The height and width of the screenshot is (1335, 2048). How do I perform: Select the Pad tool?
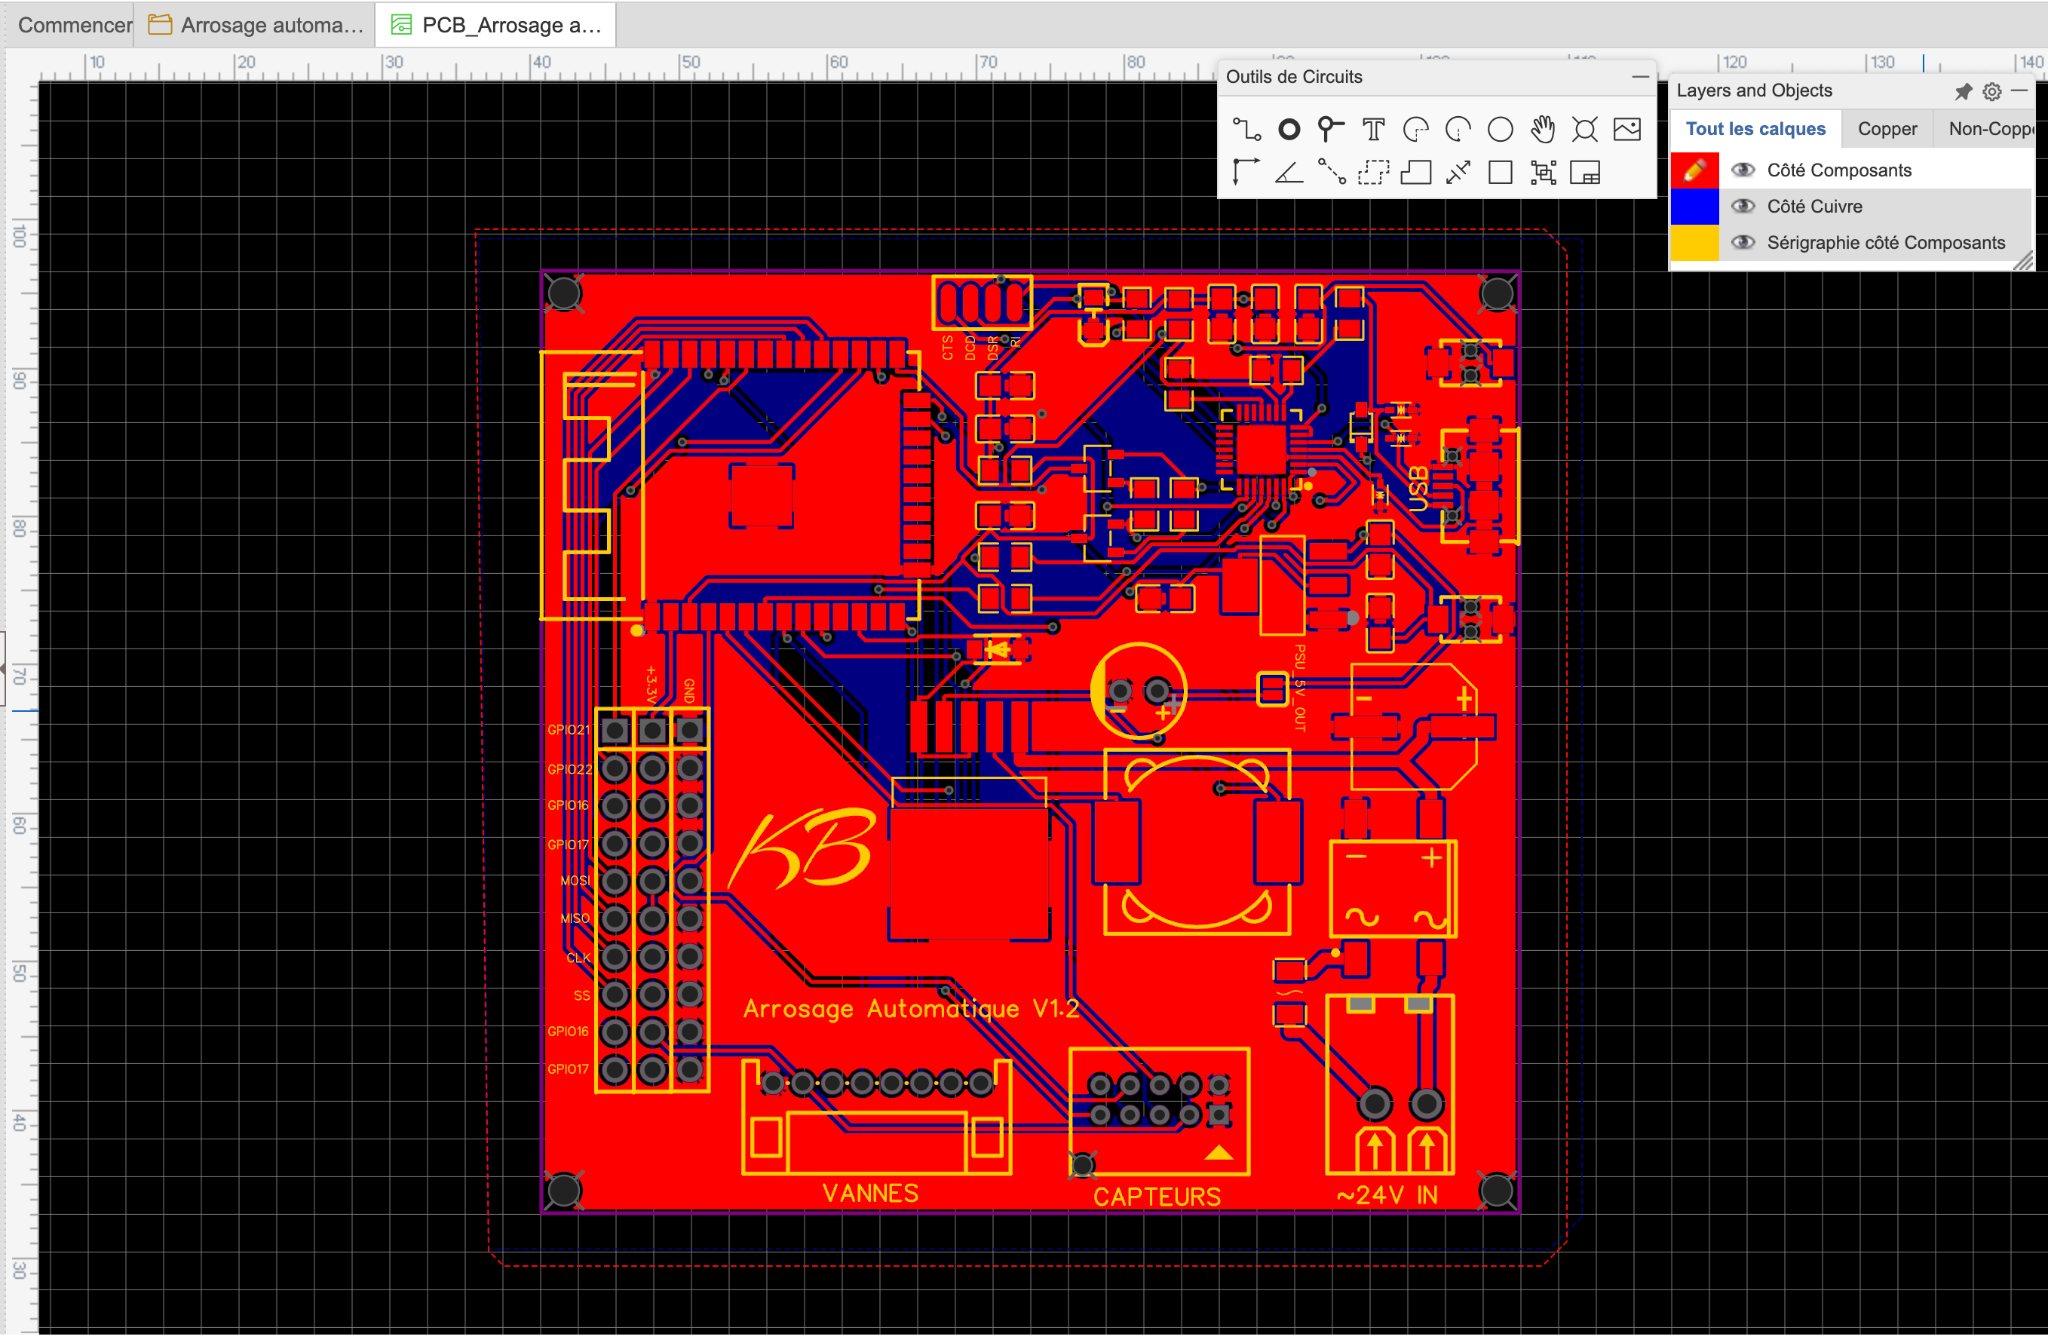pyautogui.click(x=1289, y=129)
